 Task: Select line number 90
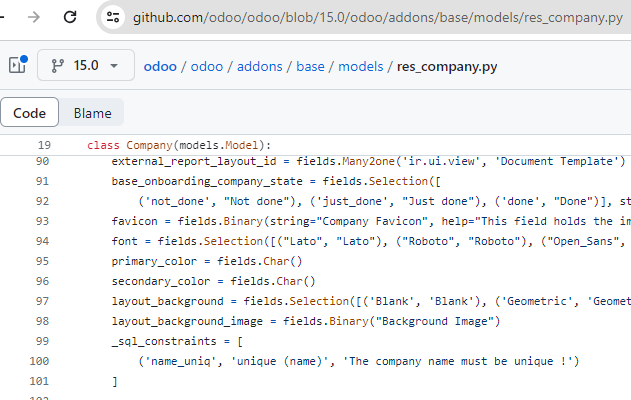(x=42, y=161)
